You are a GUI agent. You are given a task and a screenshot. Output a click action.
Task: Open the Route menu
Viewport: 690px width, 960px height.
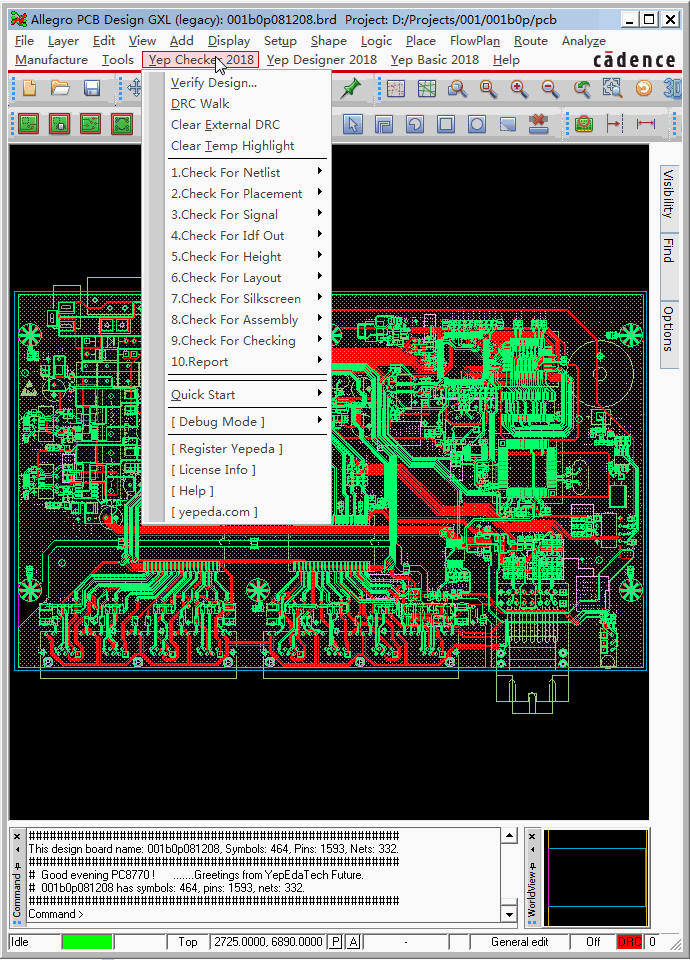click(531, 41)
